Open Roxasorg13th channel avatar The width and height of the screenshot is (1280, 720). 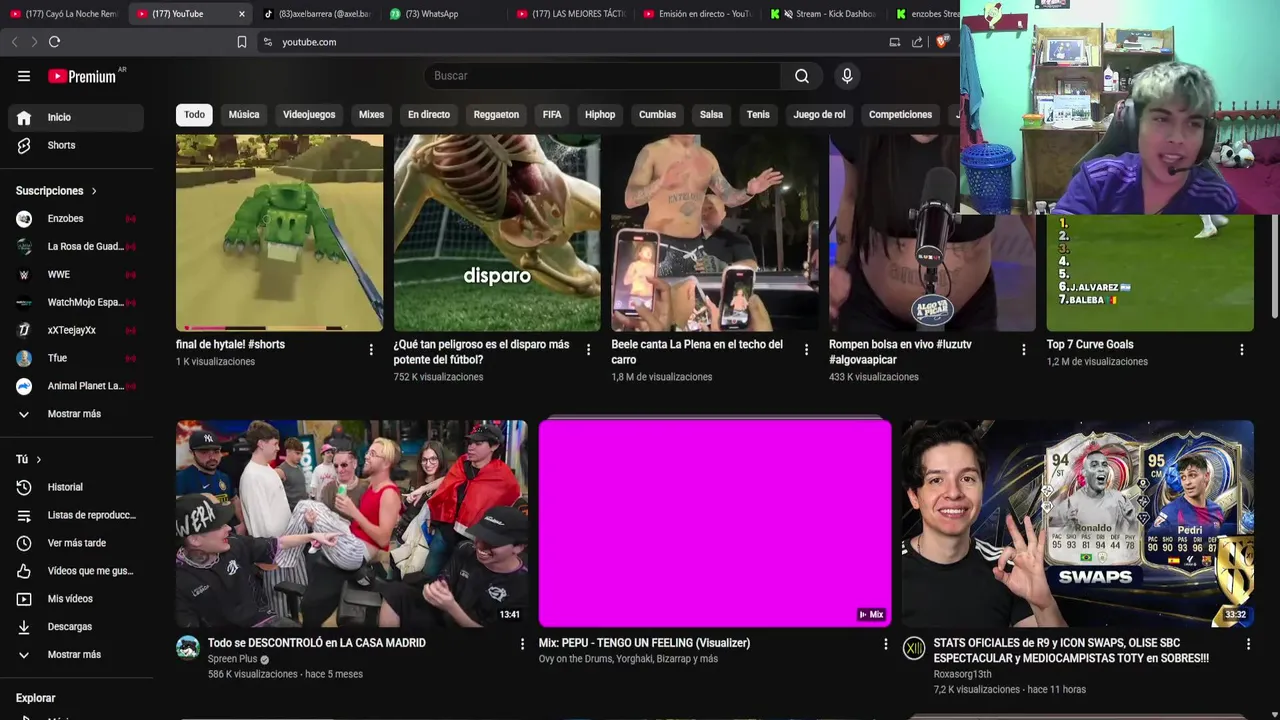pos(914,648)
